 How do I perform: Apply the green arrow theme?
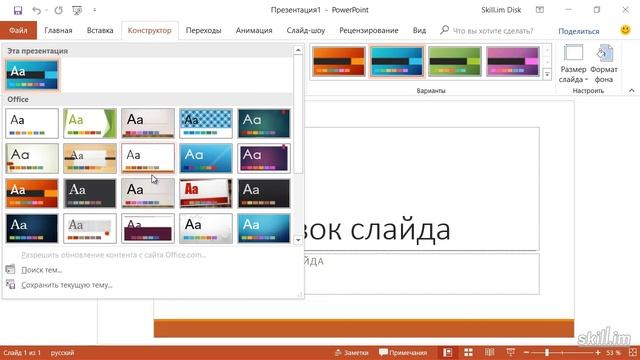click(90, 123)
